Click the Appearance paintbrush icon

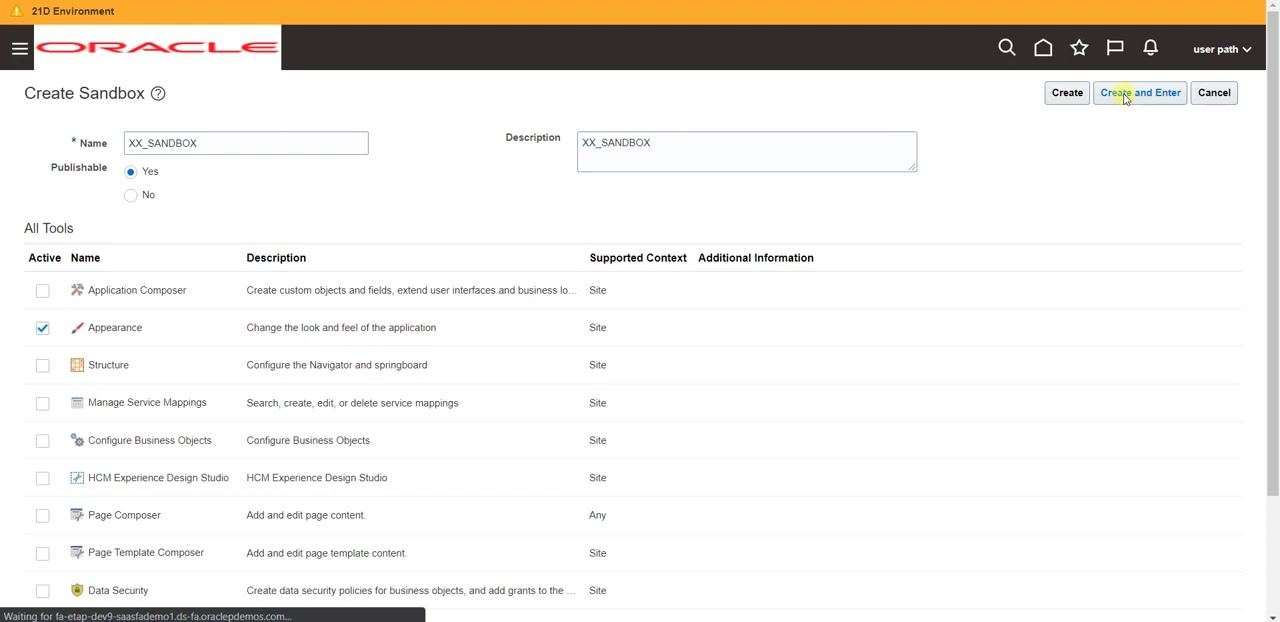pos(77,328)
